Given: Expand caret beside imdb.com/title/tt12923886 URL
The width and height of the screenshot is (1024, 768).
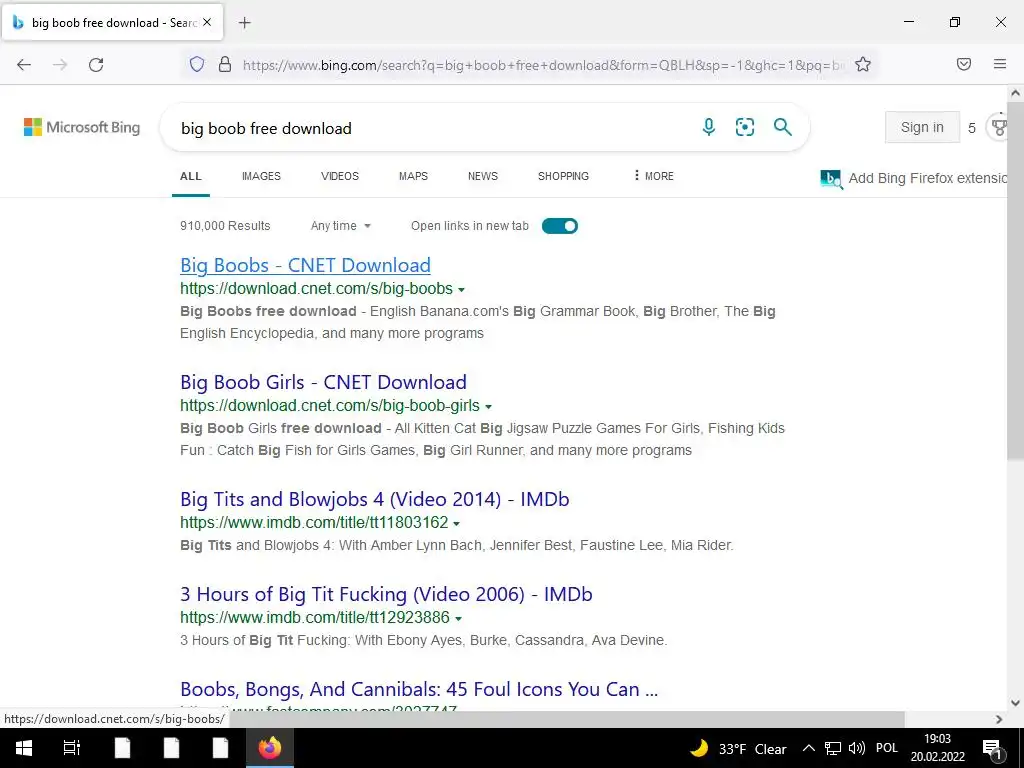Looking at the screenshot, I should click(x=458, y=618).
